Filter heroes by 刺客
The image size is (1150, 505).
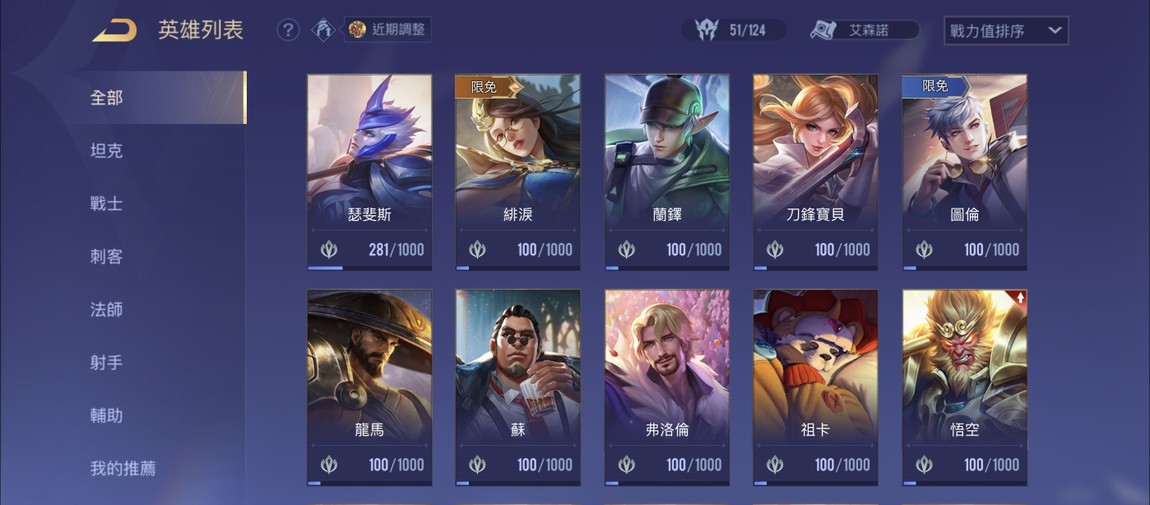click(x=106, y=257)
